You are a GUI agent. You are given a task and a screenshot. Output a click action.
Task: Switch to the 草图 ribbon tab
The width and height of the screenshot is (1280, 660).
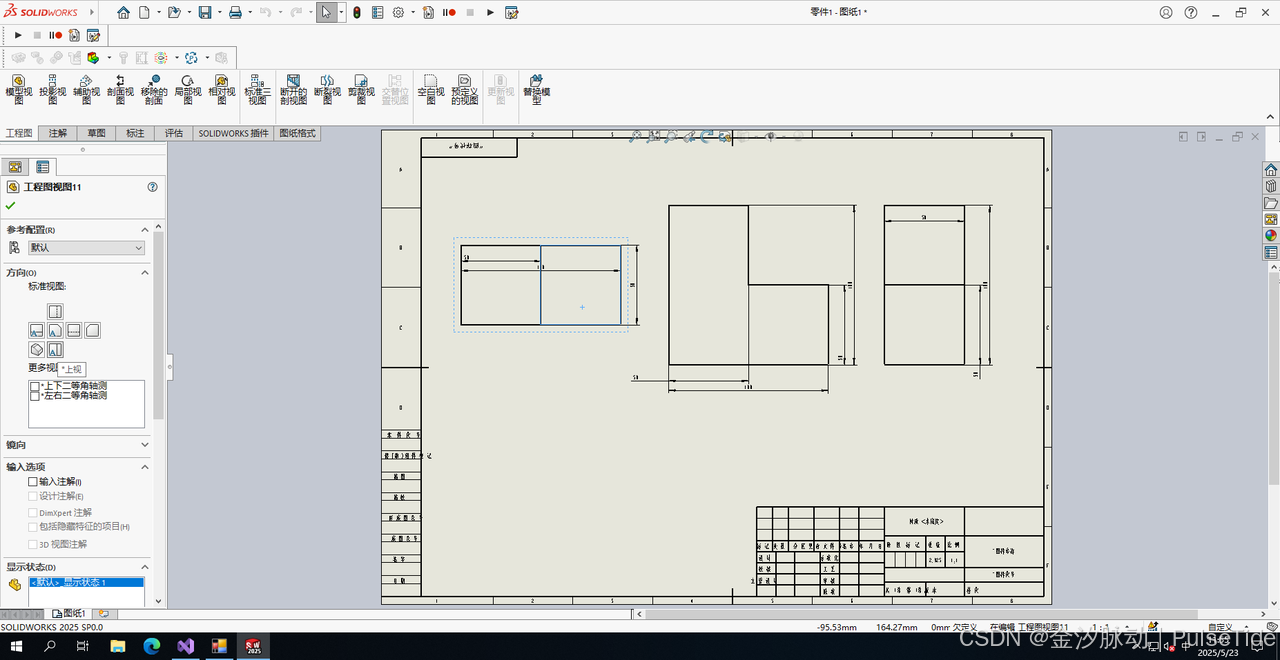[x=96, y=133]
